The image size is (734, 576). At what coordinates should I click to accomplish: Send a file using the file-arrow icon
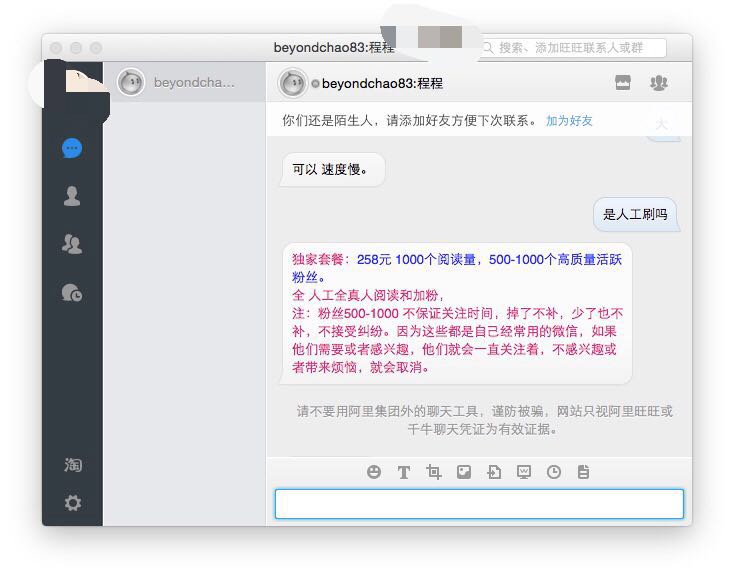[x=494, y=472]
